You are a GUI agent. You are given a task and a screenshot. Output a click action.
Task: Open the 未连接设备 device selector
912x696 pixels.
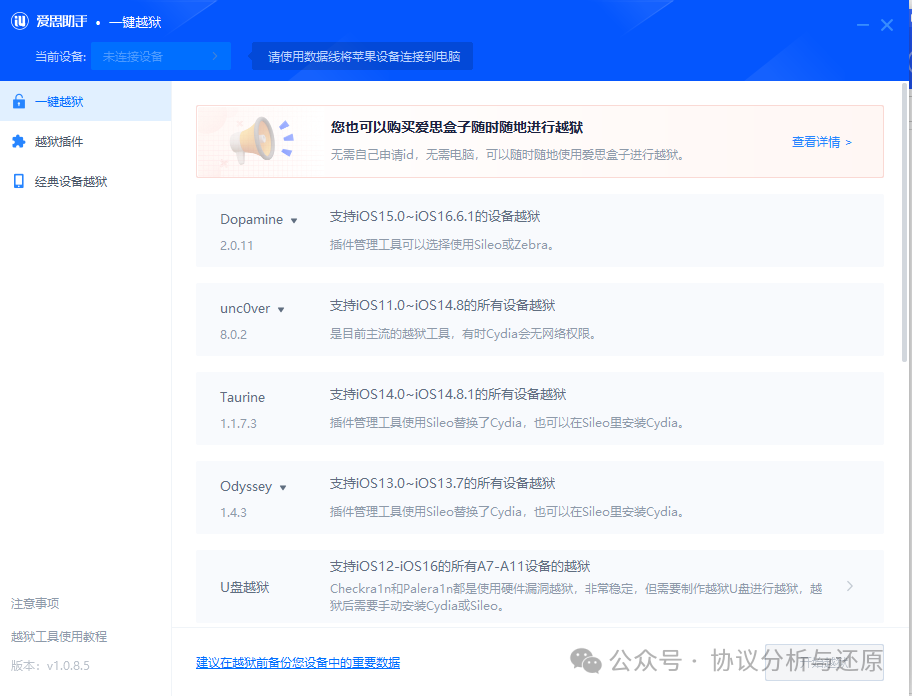point(161,56)
